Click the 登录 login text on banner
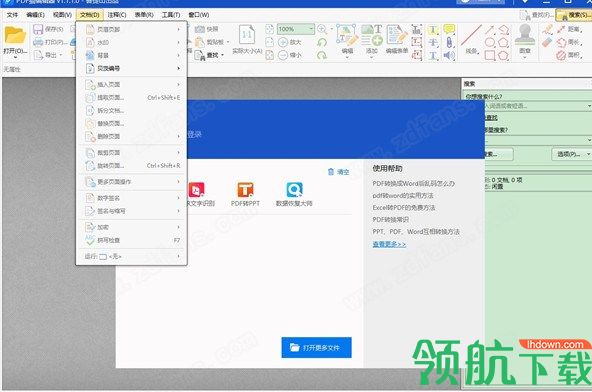Screen dimensions: 592x392 [x=195, y=134]
